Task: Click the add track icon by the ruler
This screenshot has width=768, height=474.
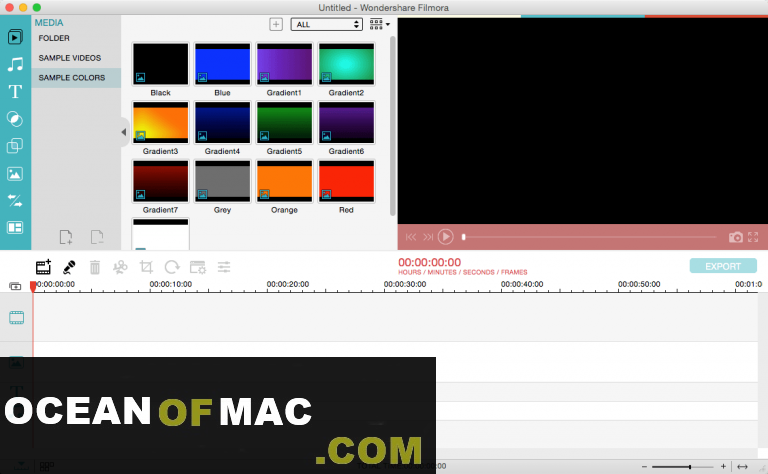Action: pos(15,286)
